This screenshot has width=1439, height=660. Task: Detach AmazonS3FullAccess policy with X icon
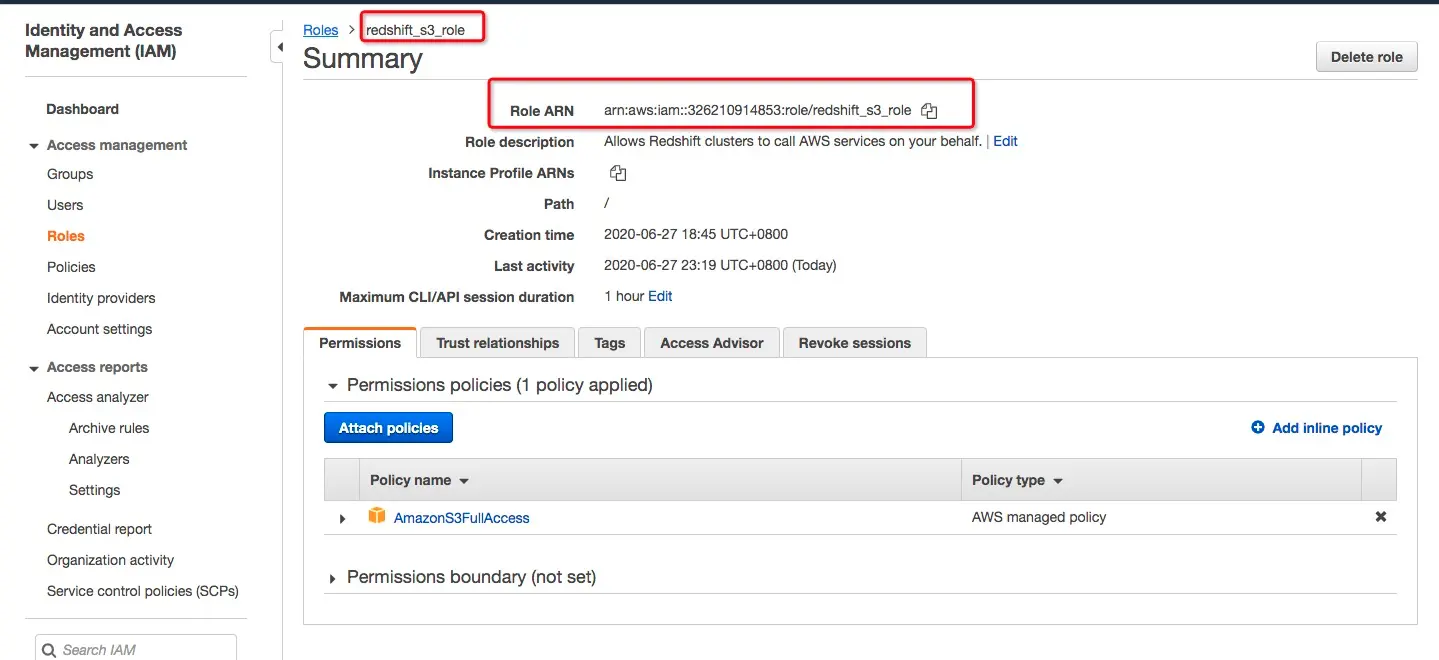click(x=1381, y=517)
